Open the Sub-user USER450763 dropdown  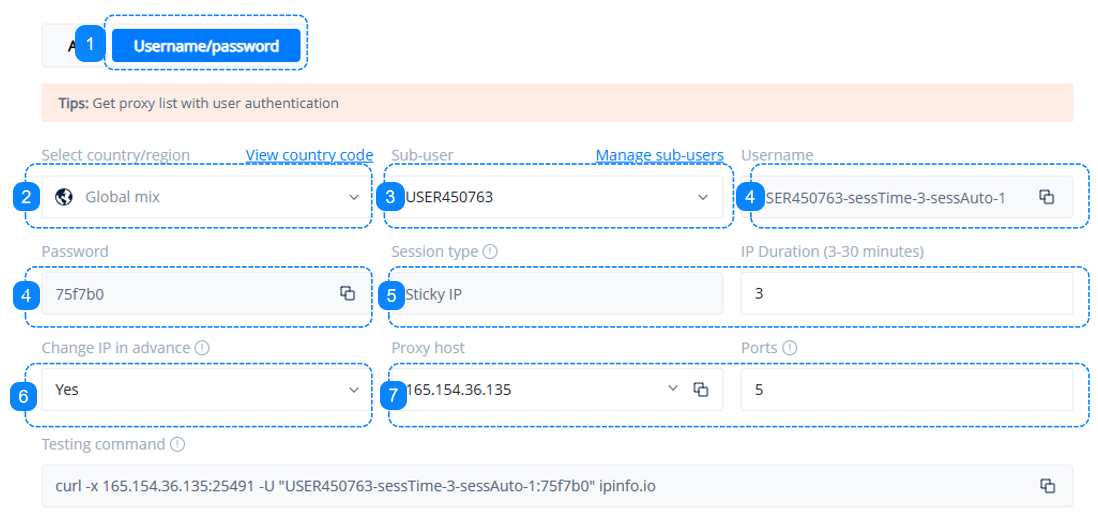tap(703, 197)
